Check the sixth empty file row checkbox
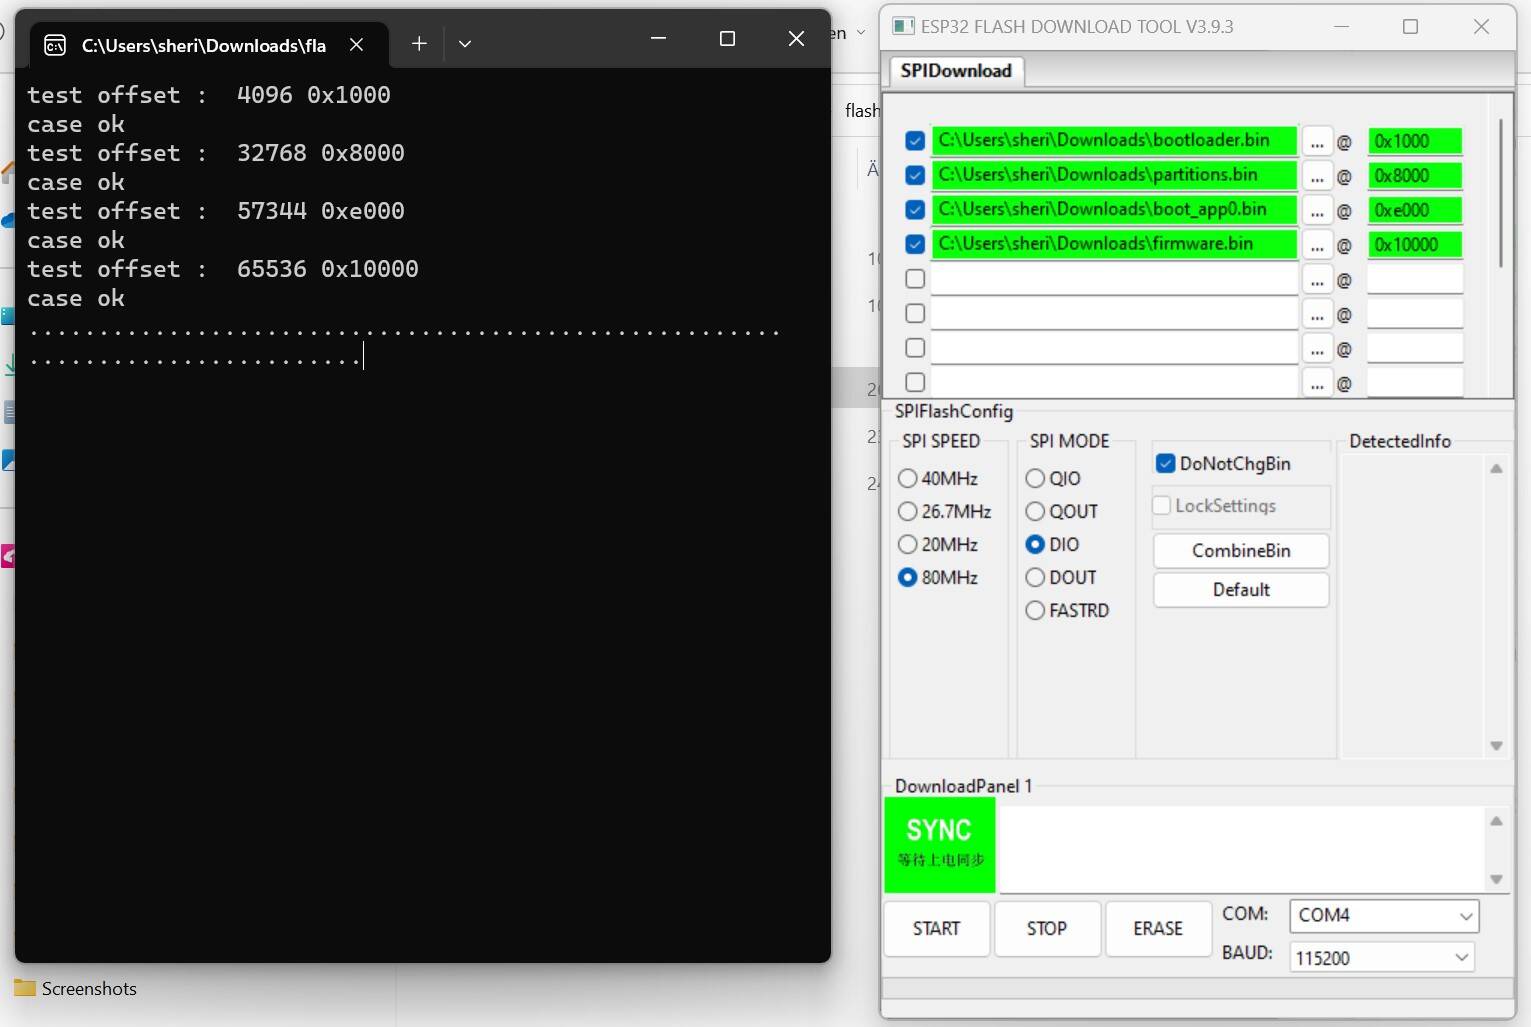 click(x=914, y=313)
